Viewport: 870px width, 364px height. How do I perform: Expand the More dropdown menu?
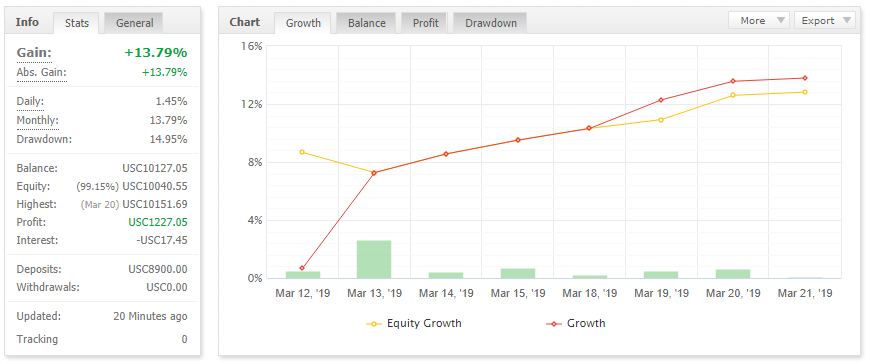(759, 21)
